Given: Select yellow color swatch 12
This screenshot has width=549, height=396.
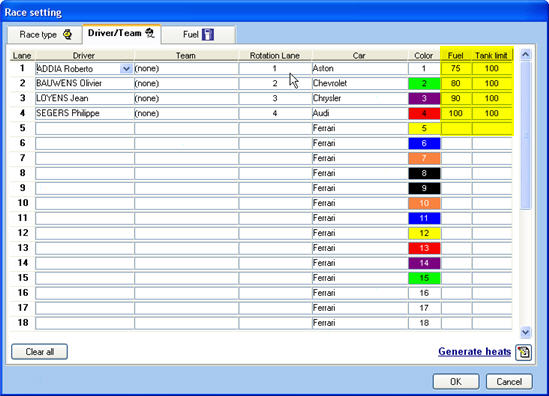Looking at the screenshot, I should point(424,233).
